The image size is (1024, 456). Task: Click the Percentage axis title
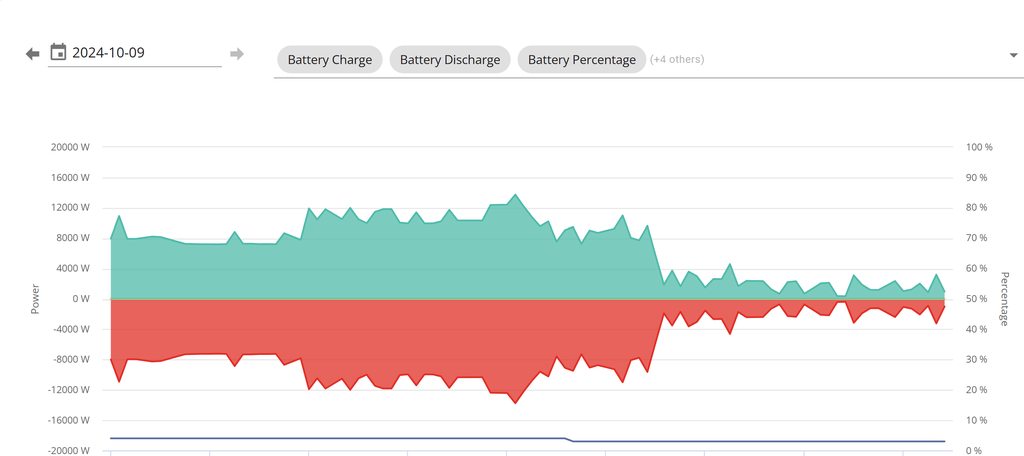pyautogui.click(x=1003, y=298)
